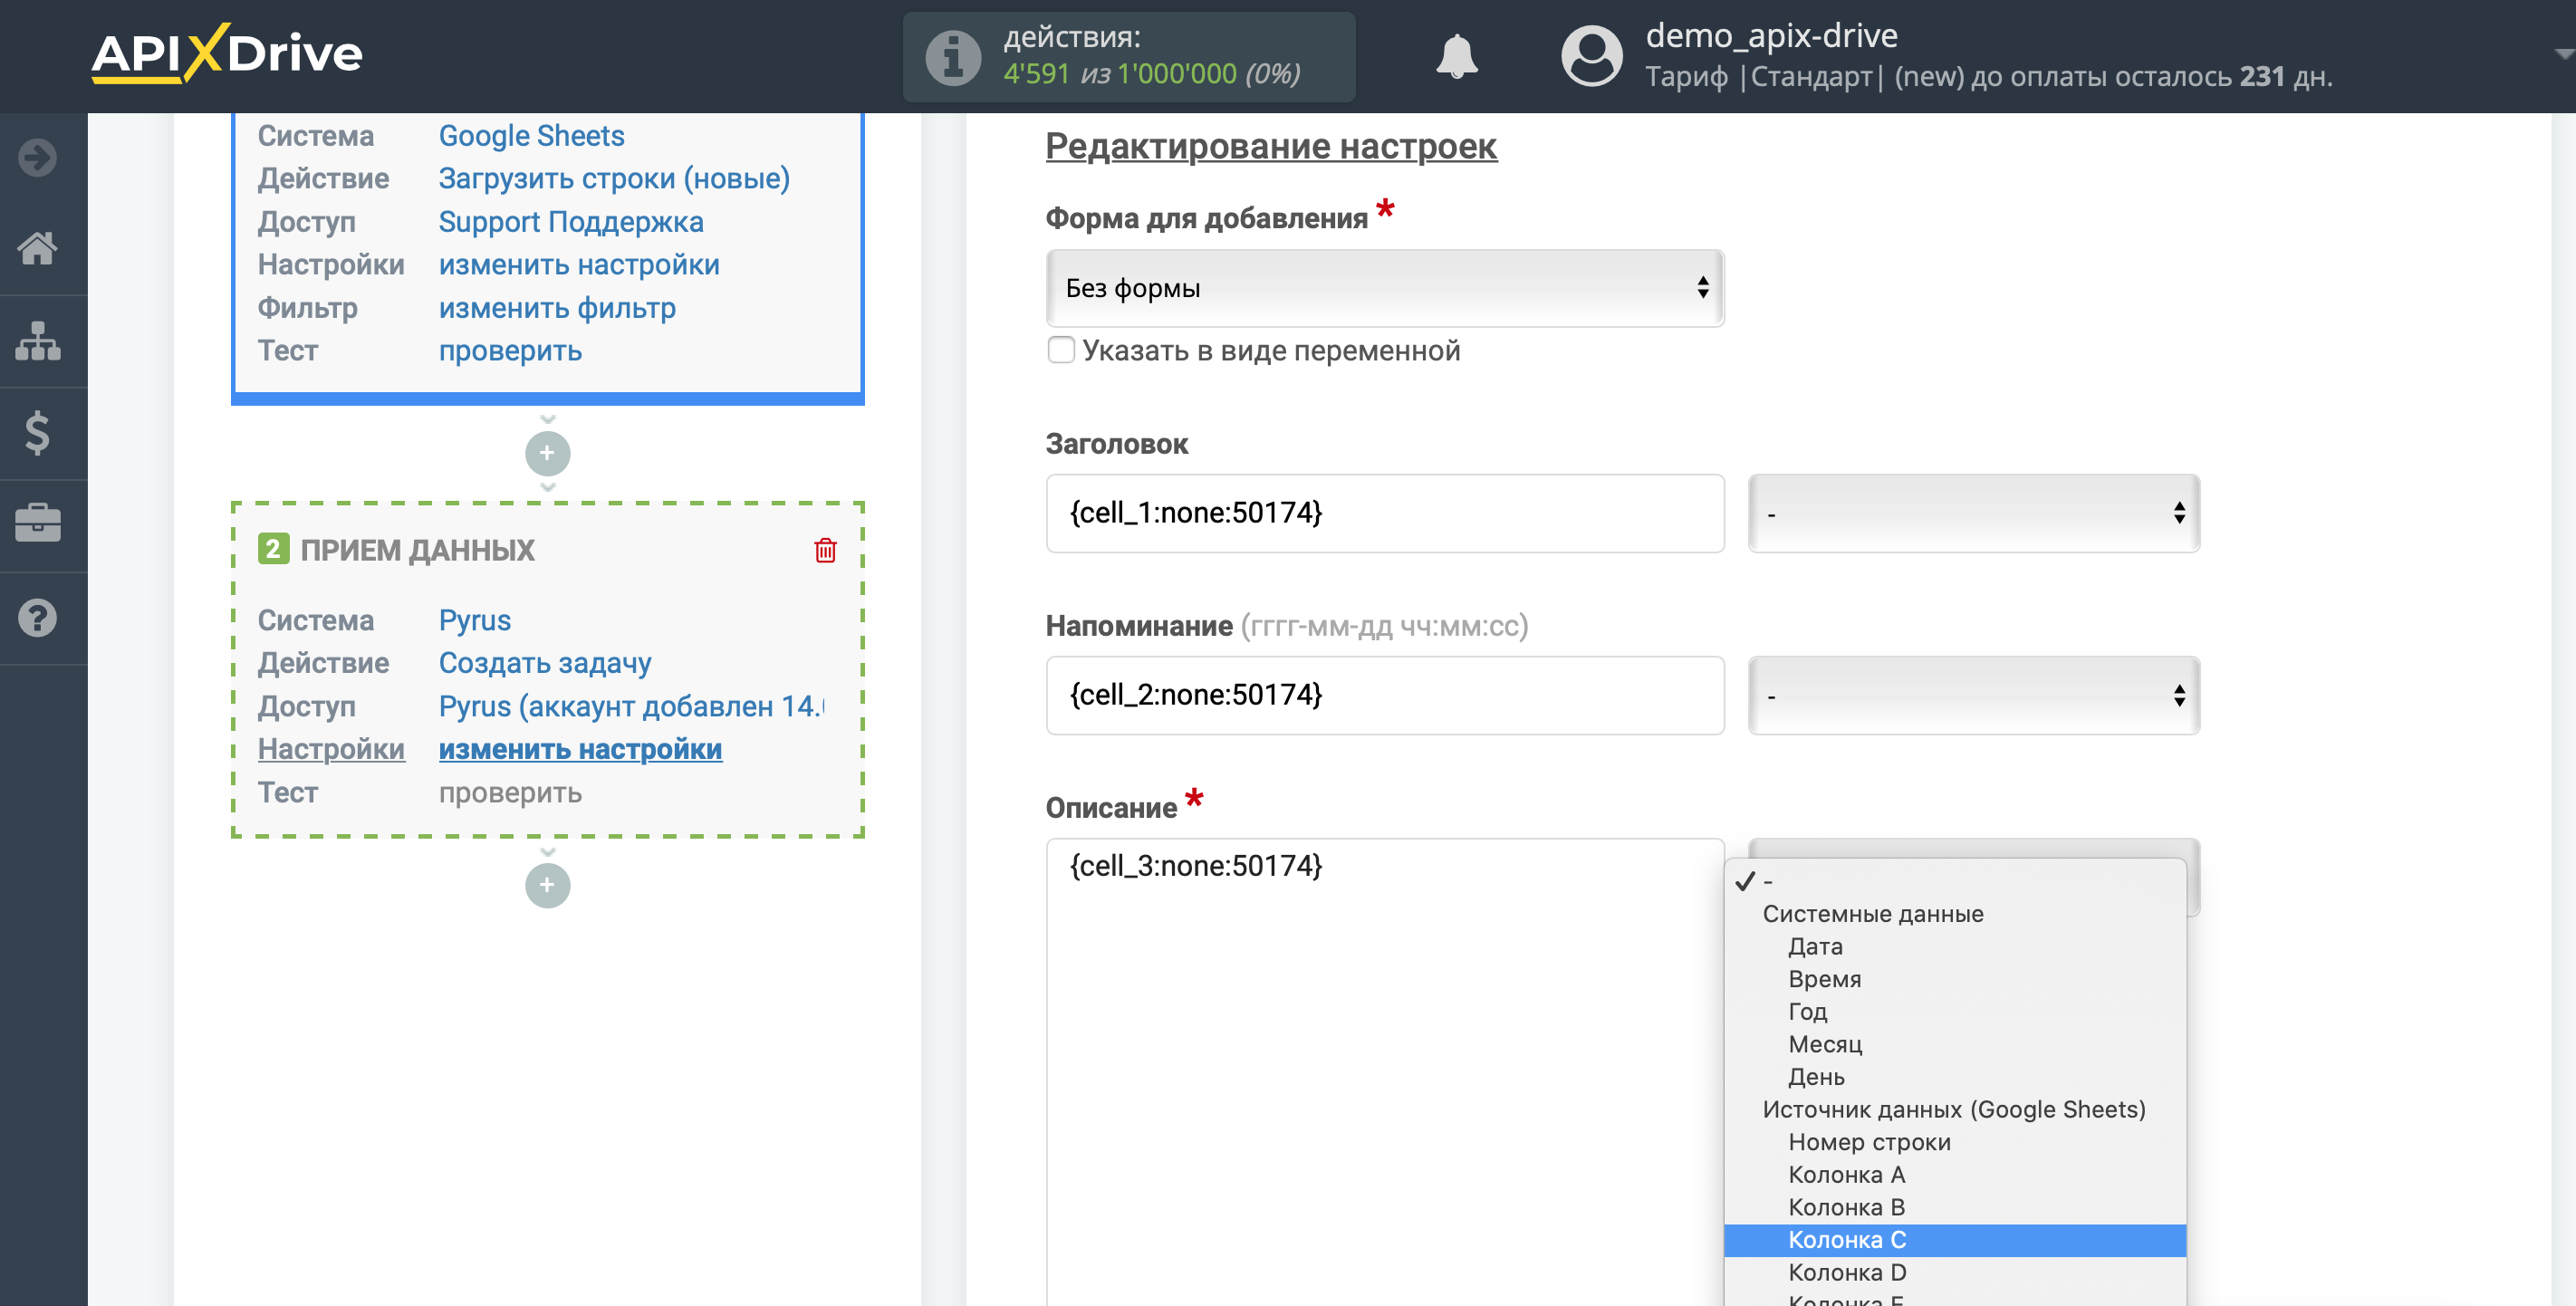Click the Описание text area

[x=1385, y=1072]
